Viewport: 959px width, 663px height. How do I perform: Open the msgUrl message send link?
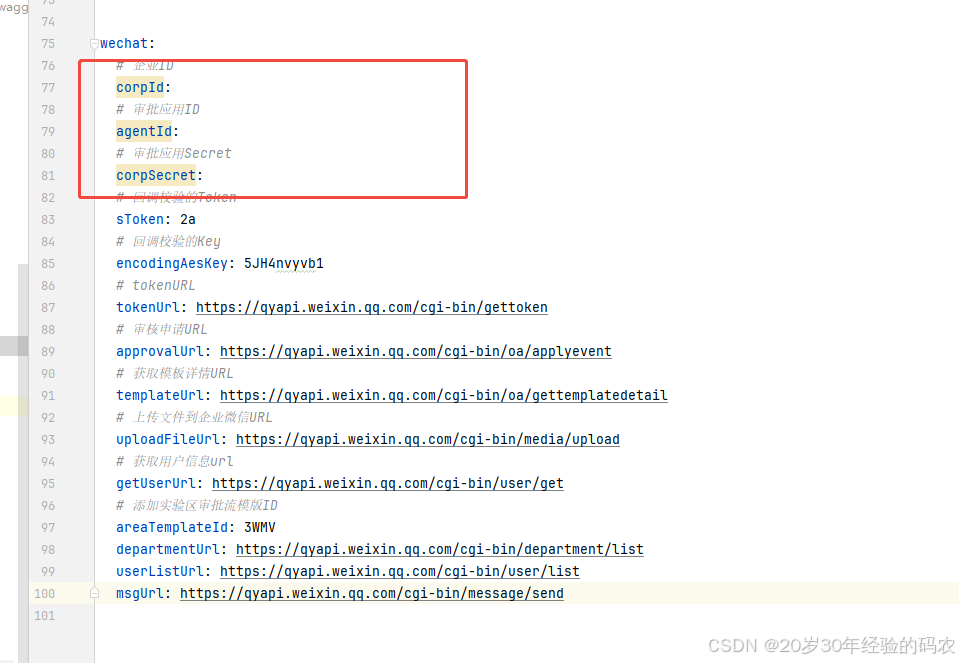[372, 594]
